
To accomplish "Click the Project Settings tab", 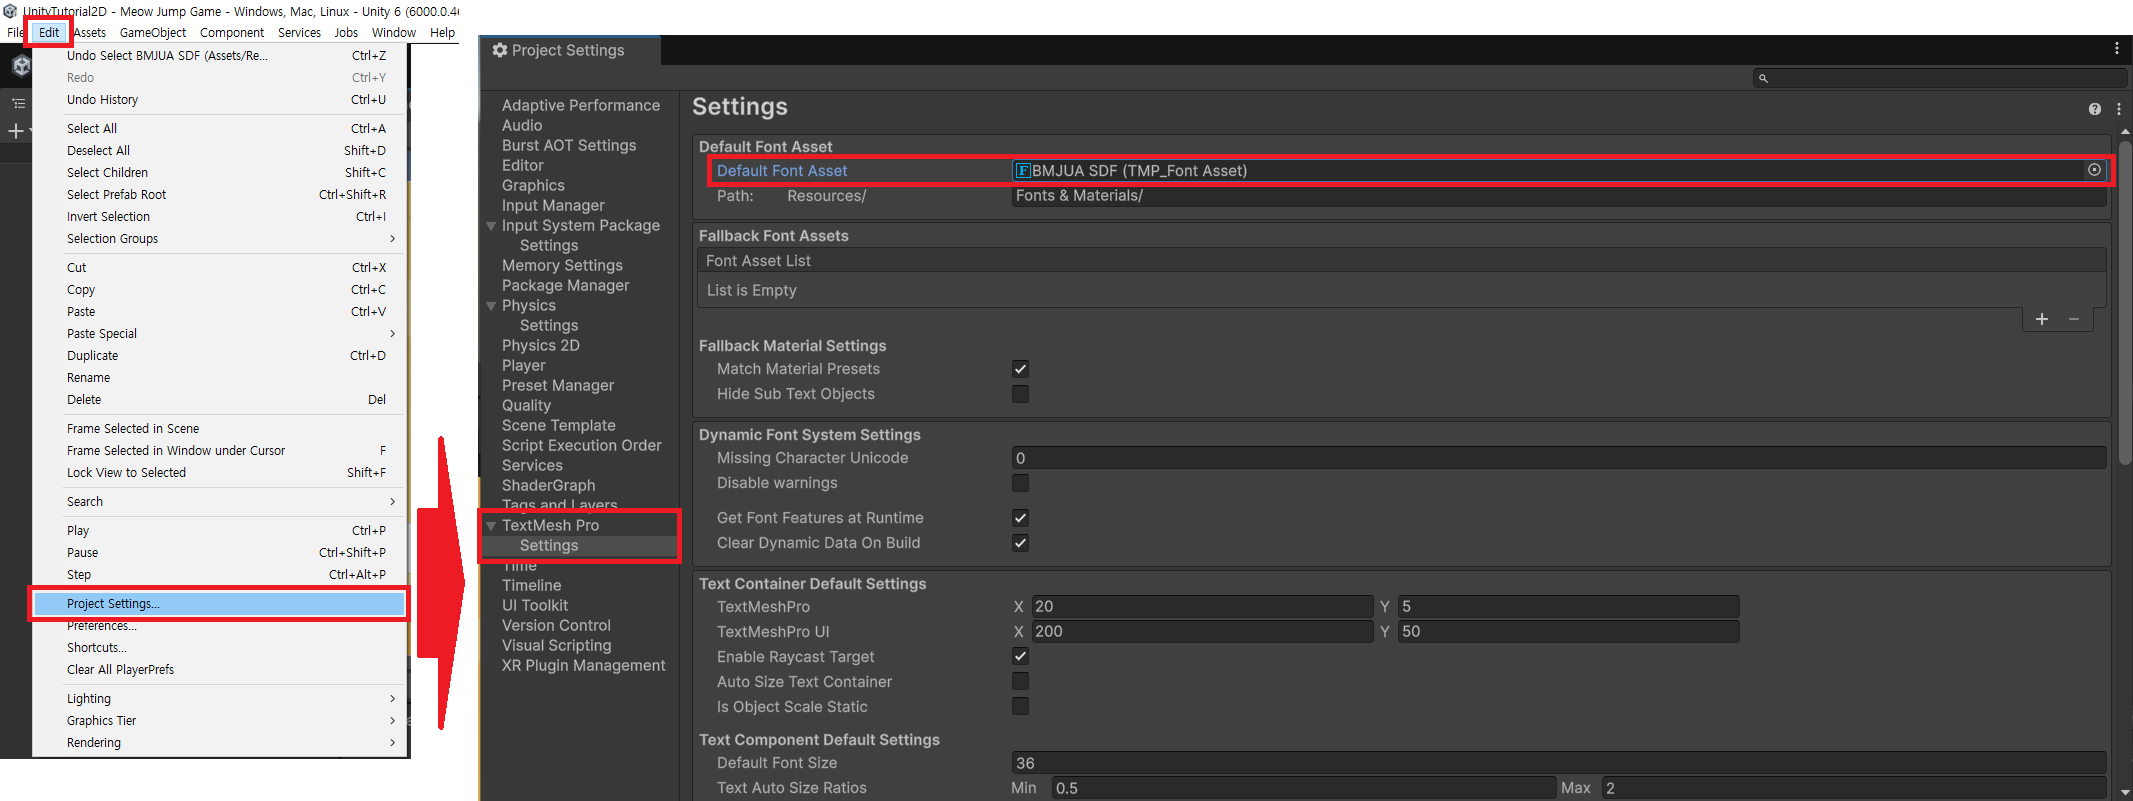I will 570,51.
